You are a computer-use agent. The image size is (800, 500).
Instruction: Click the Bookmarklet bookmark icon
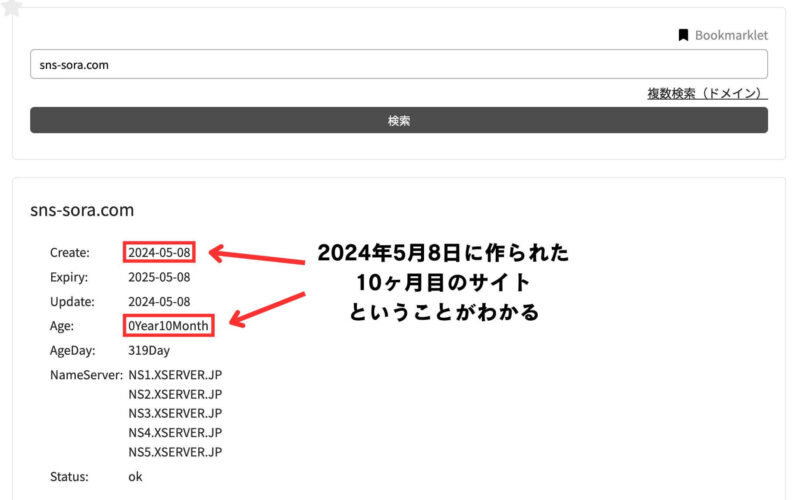pyautogui.click(x=683, y=35)
